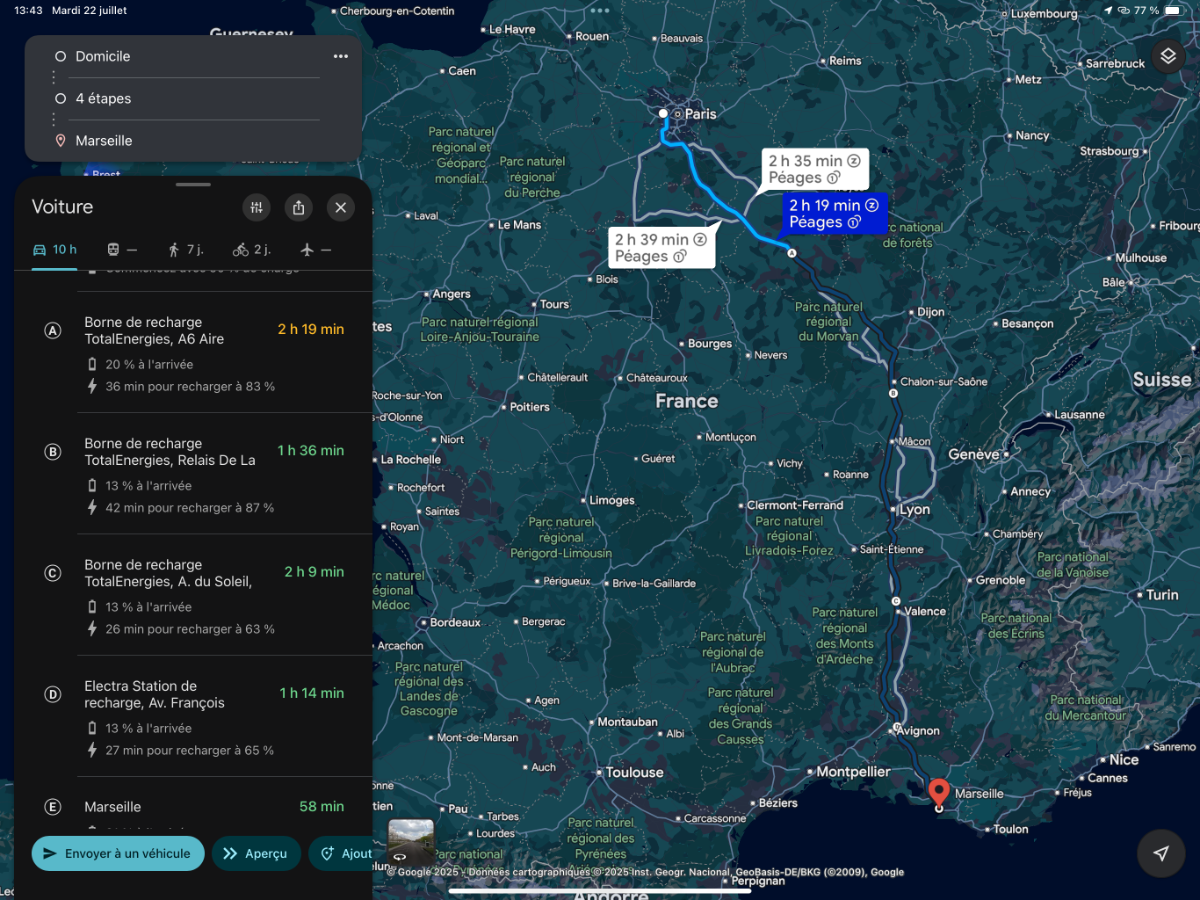The image size is (1200, 900).
Task: Open step A TotalEnergies A6 Aire charging stop
Action: pos(194,353)
